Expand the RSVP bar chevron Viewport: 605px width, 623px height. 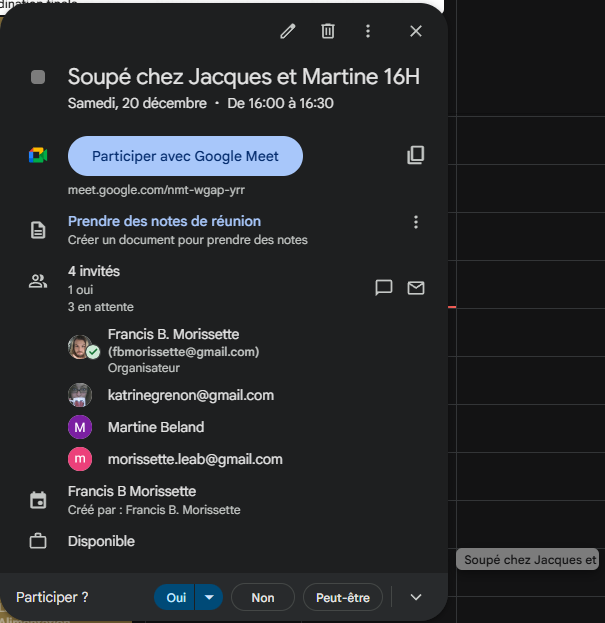coord(417,597)
